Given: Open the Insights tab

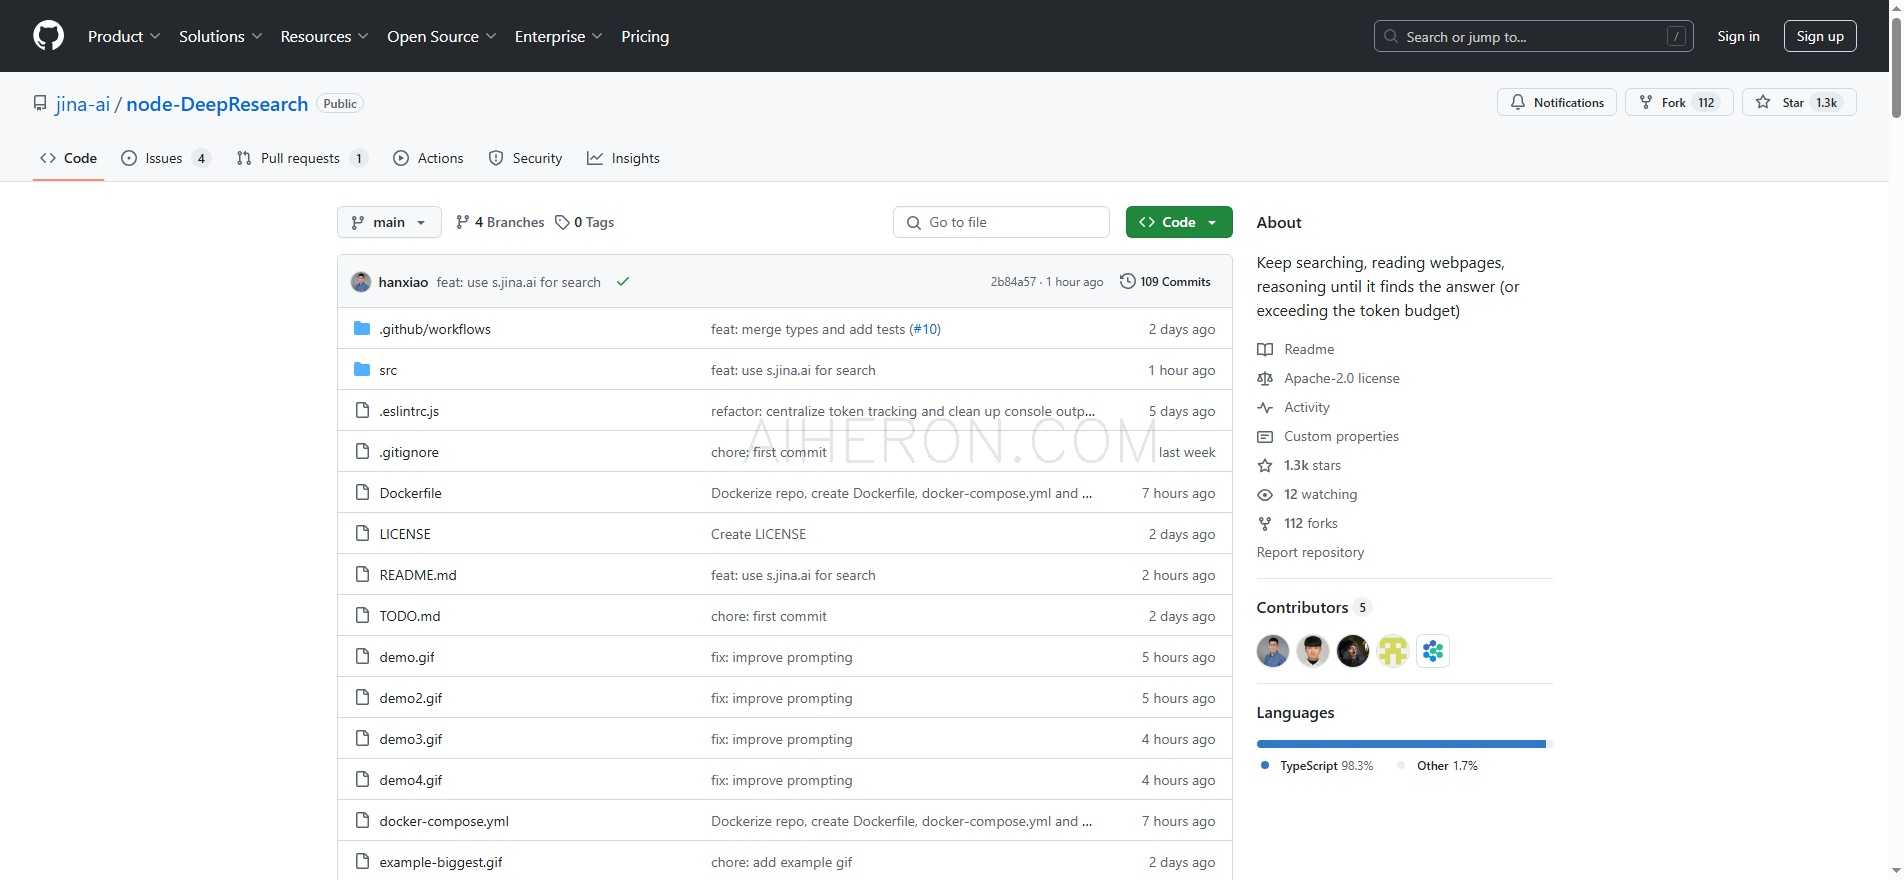Looking at the screenshot, I should [623, 158].
